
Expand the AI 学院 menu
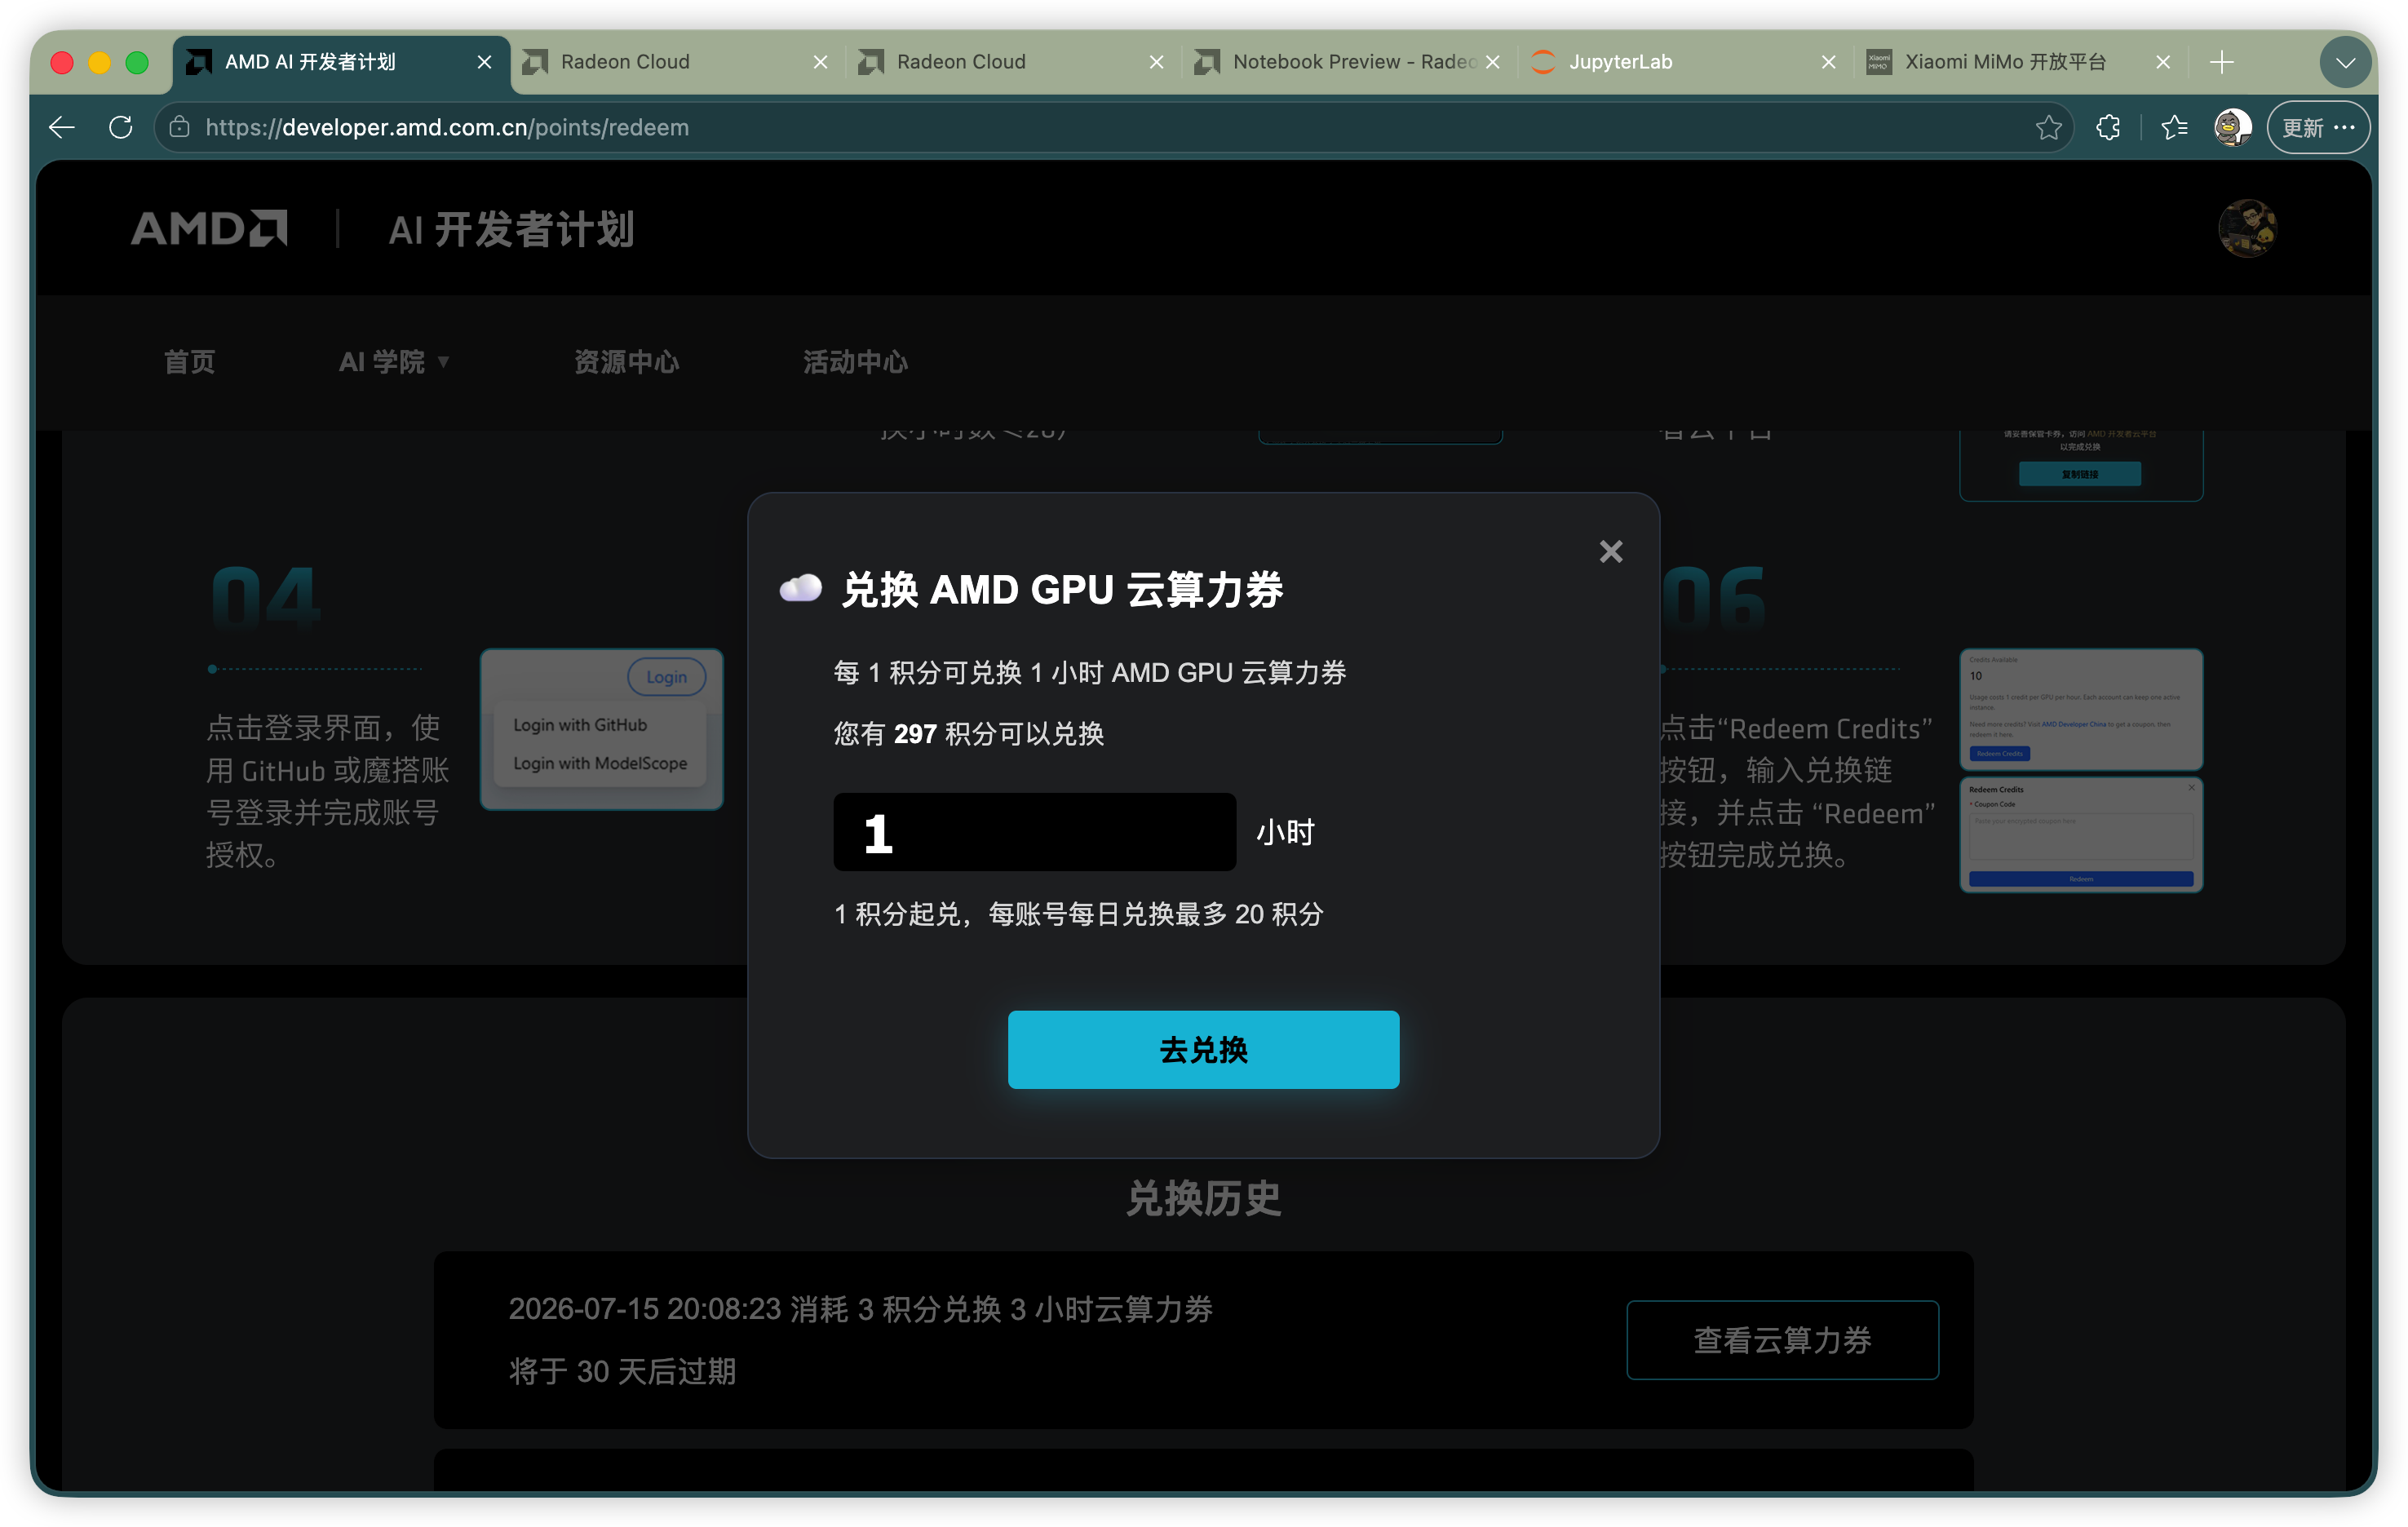tap(393, 361)
